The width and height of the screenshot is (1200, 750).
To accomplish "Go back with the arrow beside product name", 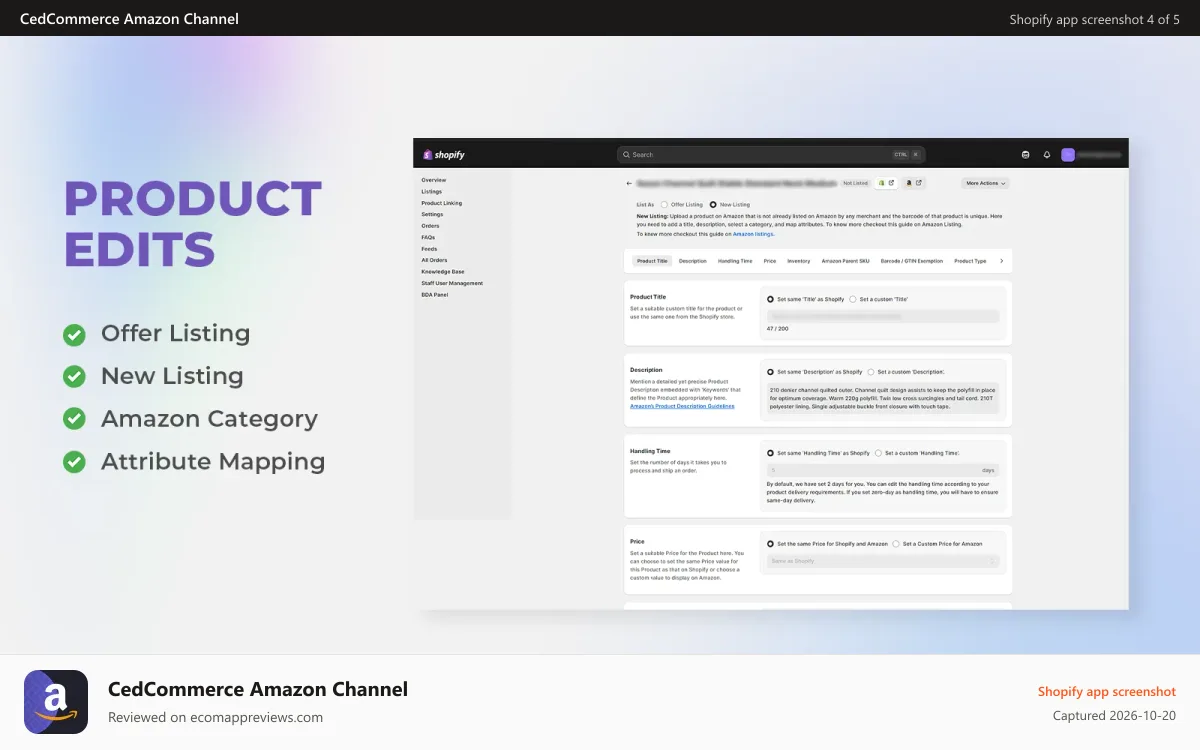I will point(629,184).
